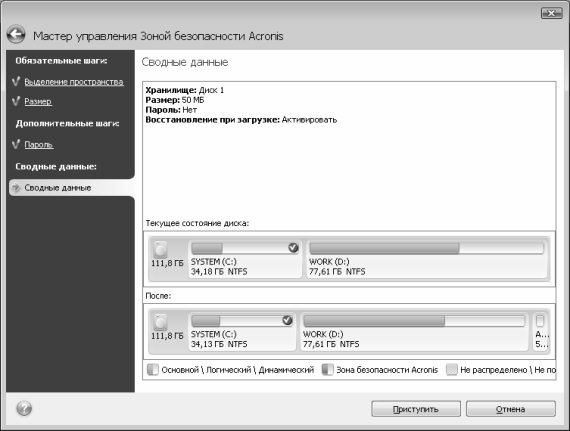Click arrow icon beside Сводные данные step
Screen dimensions: 570x431
point(16,188)
